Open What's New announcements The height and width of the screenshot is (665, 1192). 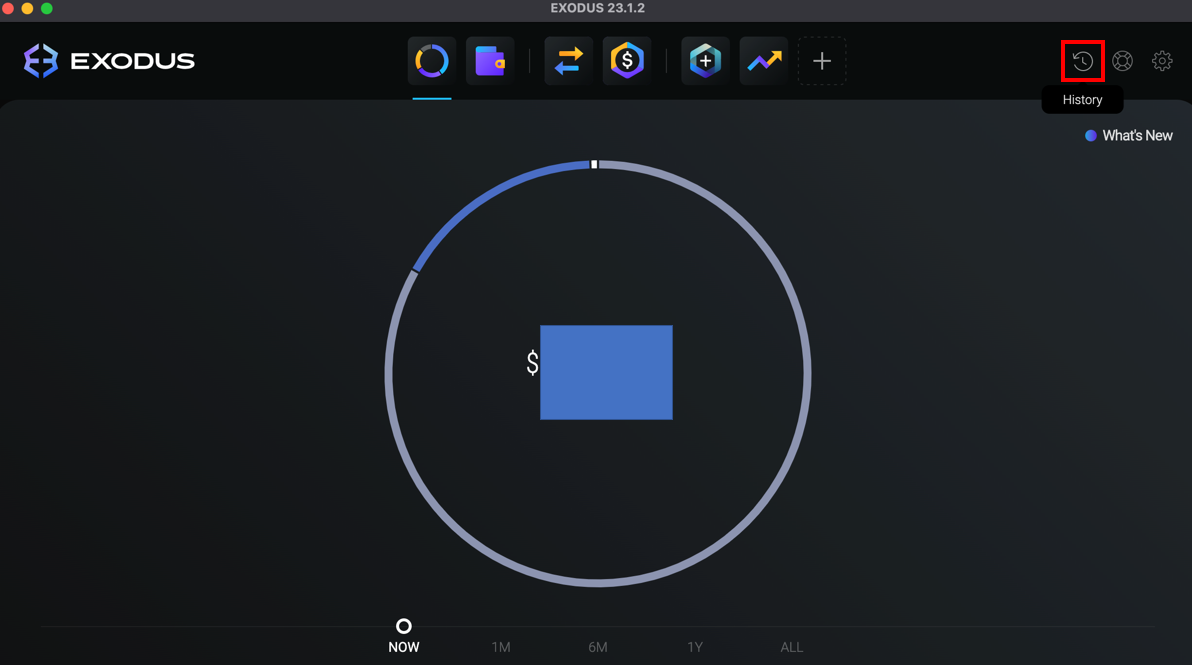click(x=1129, y=135)
